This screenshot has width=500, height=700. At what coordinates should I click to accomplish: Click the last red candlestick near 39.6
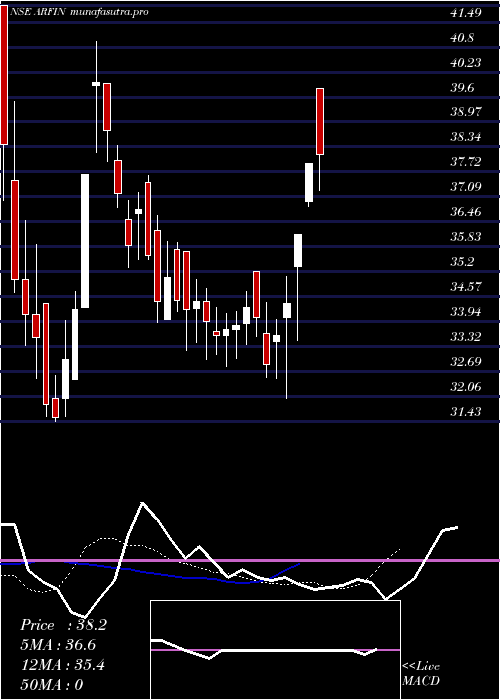320,121
